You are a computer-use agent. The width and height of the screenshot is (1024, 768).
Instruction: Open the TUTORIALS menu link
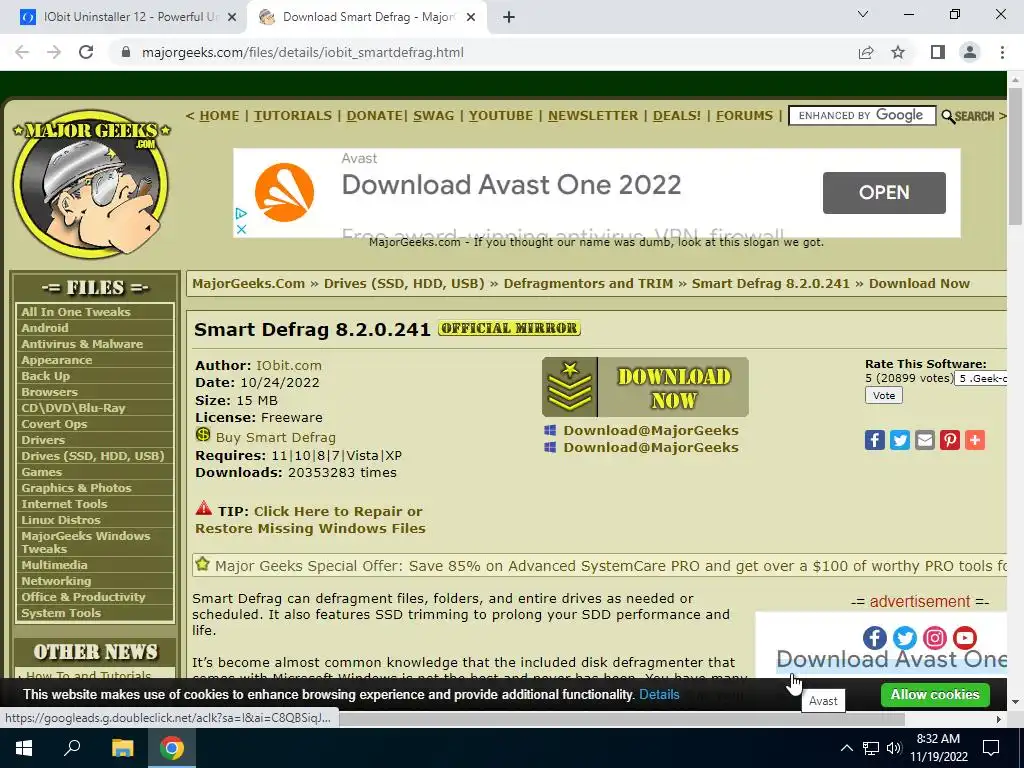tap(293, 116)
